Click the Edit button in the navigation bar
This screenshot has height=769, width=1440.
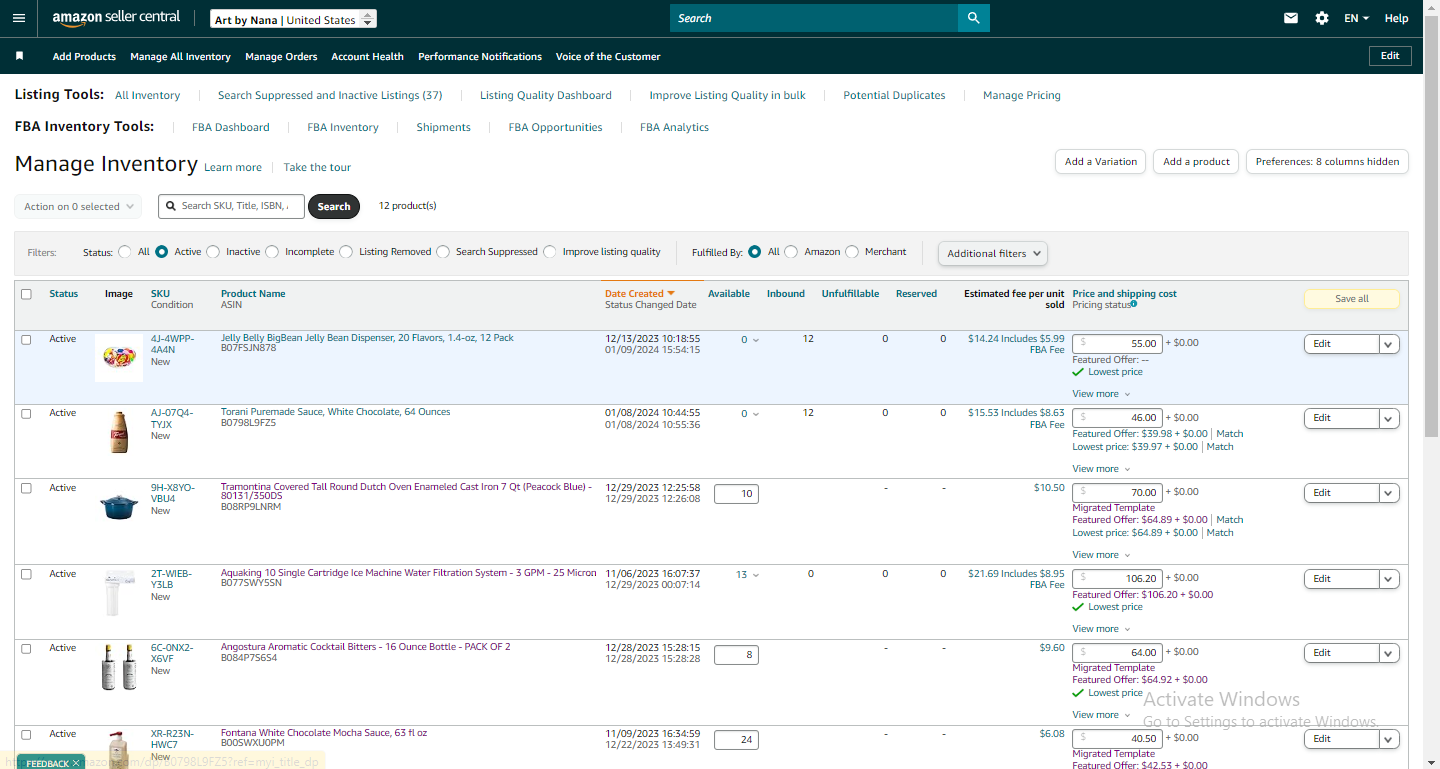pyautogui.click(x=1390, y=56)
